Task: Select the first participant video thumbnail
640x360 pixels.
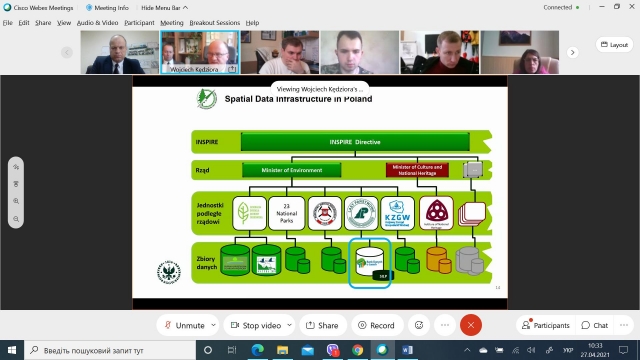Action: [x=120, y=52]
